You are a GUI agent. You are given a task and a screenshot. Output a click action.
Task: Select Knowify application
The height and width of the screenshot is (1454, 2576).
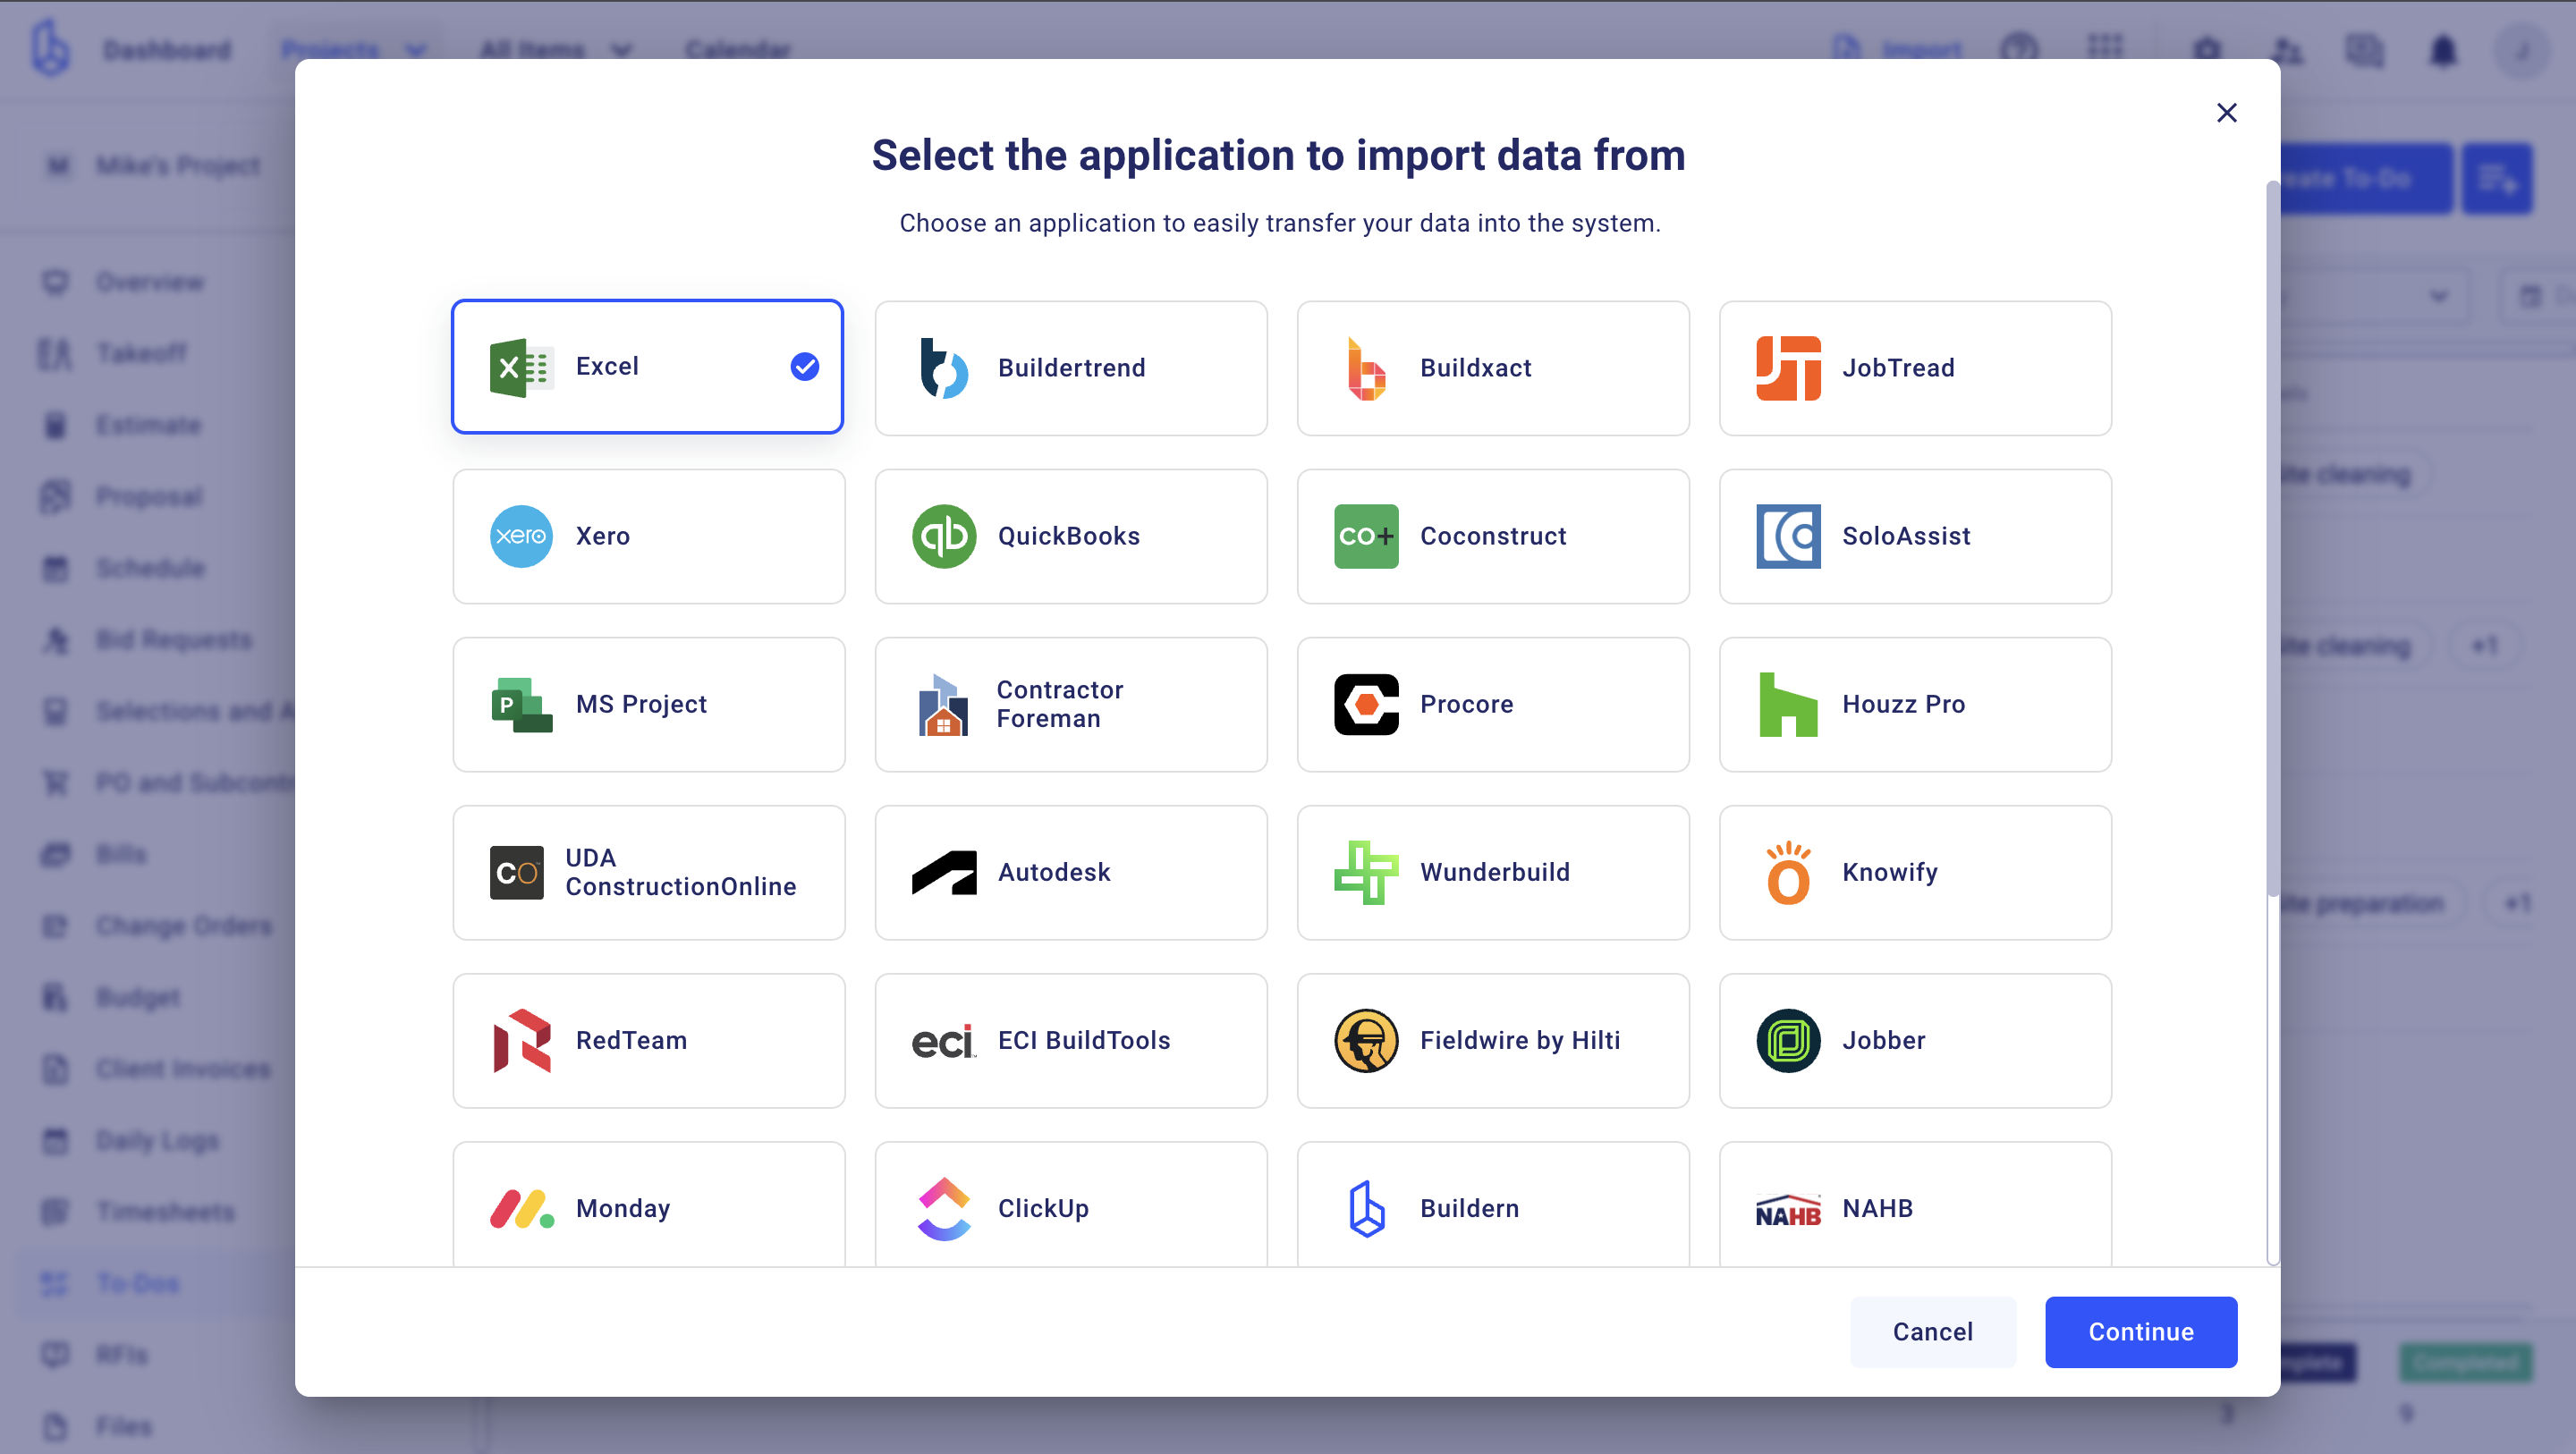click(1915, 872)
